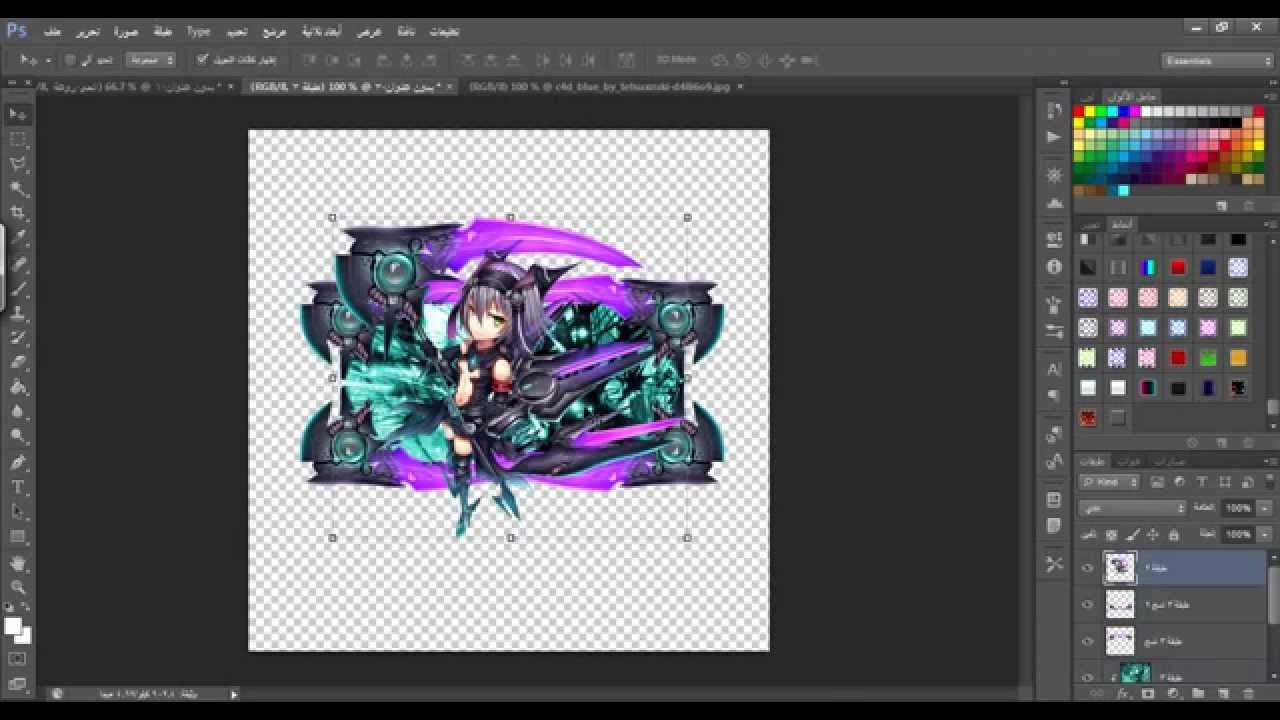Close the c4d_blue jpg document tab
1280x720 pixels.
point(740,87)
